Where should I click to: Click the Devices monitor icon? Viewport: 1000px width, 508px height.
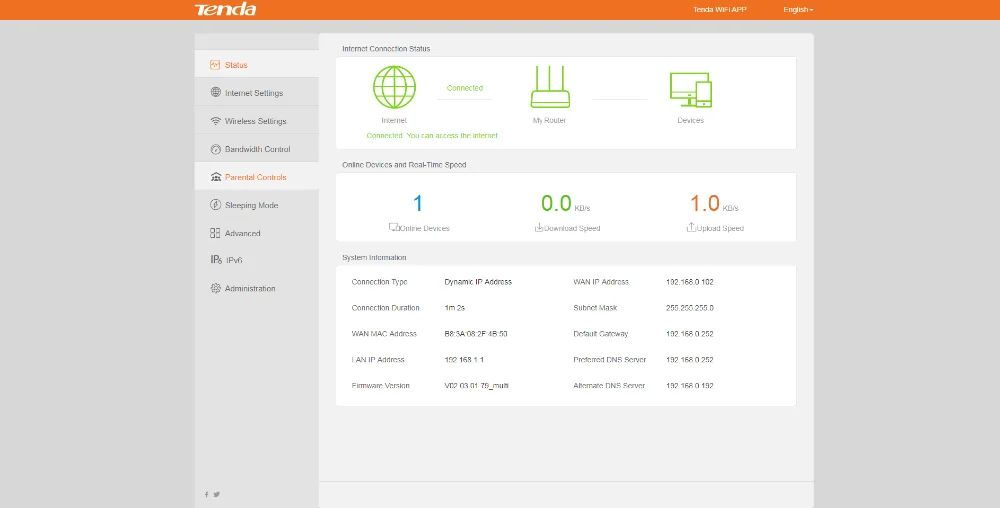690,88
